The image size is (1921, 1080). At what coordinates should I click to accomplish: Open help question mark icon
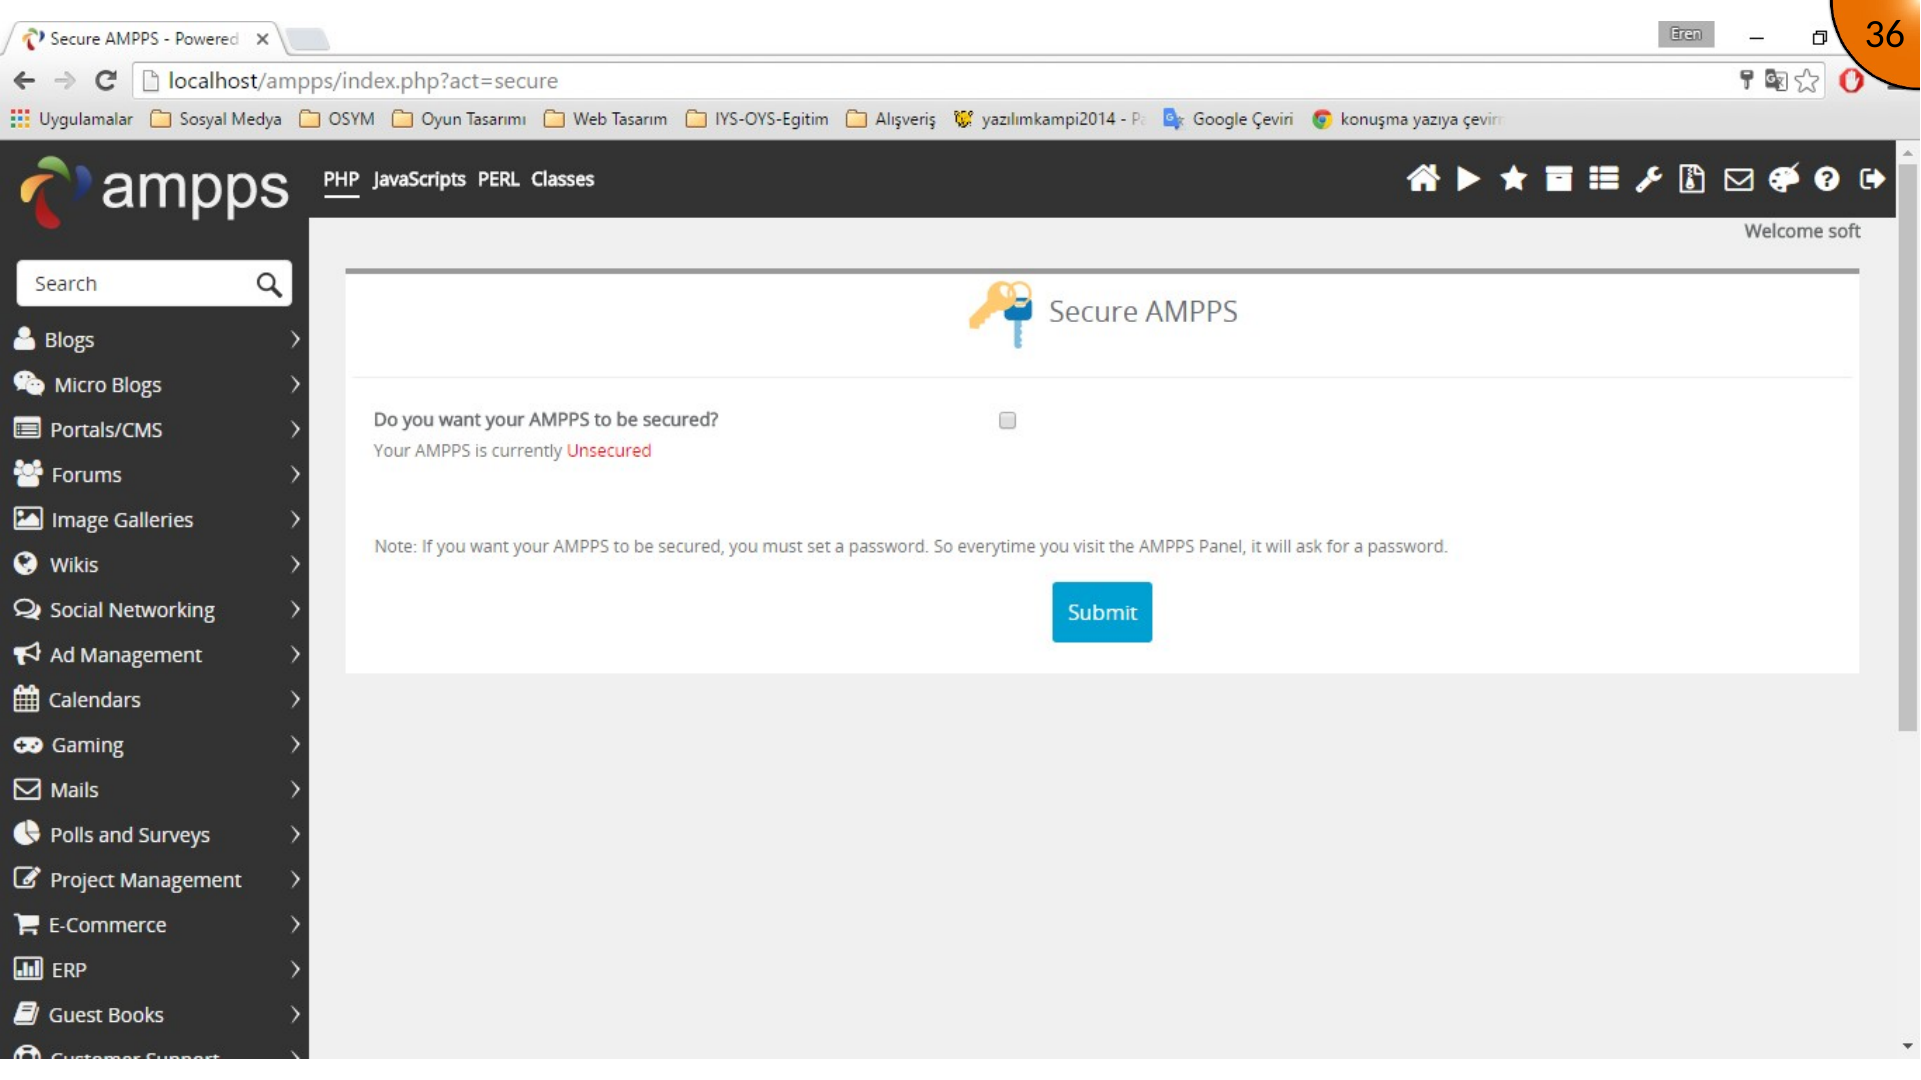[x=1827, y=179]
